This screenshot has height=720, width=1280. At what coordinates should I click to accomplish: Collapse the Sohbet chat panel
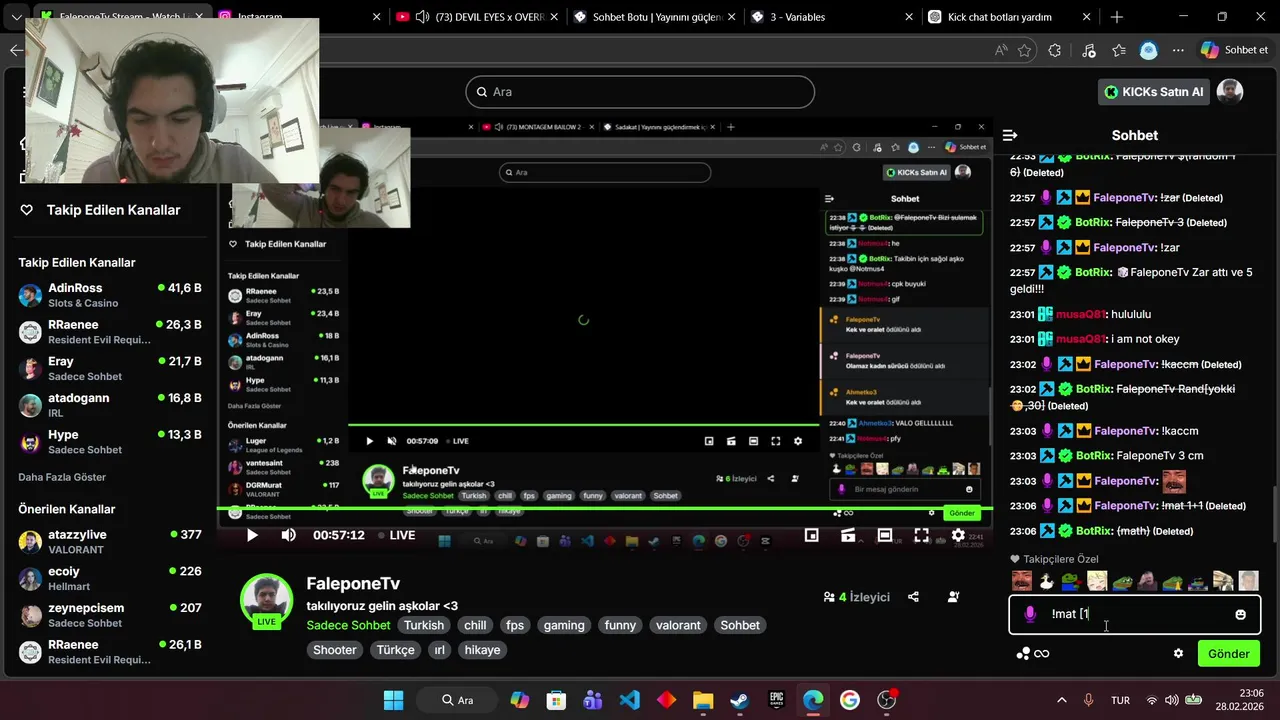pos(1010,135)
